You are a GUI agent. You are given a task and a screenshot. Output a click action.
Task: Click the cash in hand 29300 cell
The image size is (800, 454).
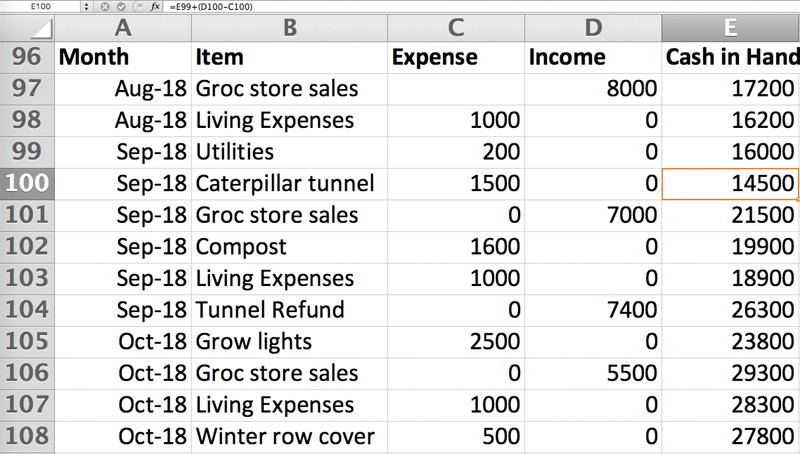731,374
